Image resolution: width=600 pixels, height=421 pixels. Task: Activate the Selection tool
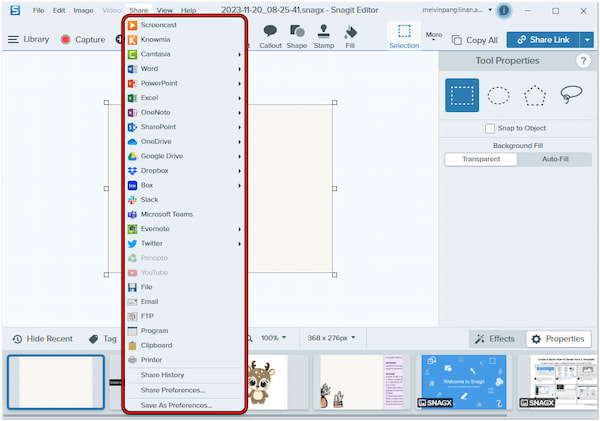(x=404, y=36)
